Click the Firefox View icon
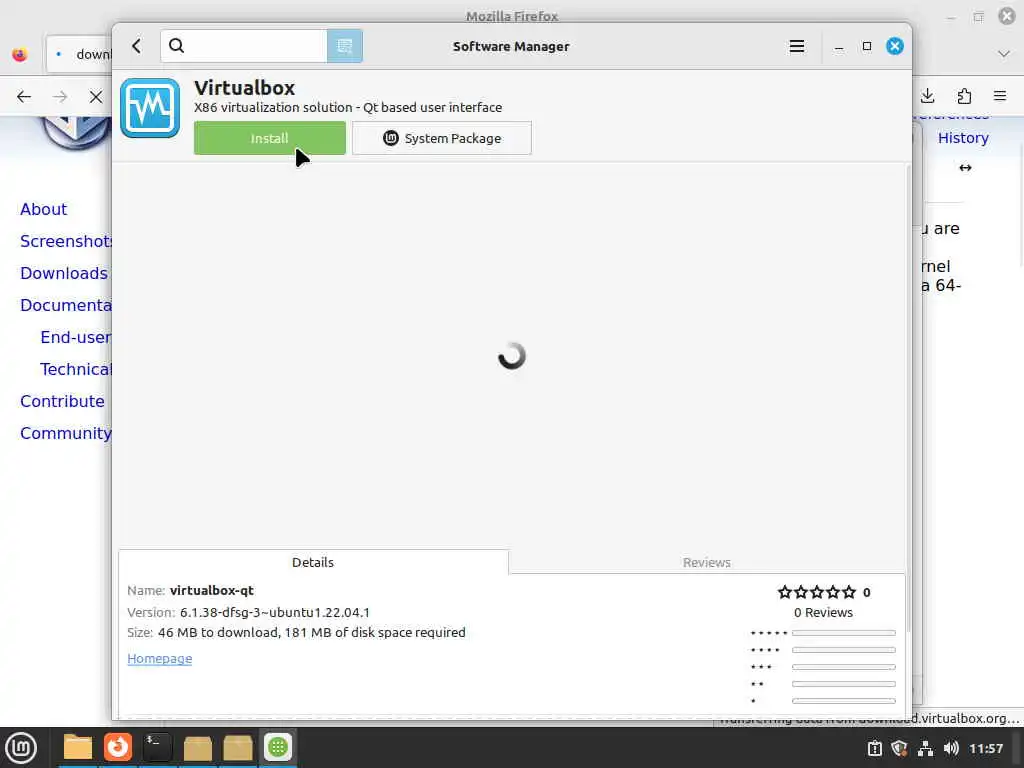The height and width of the screenshot is (768, 1024). 20,55
